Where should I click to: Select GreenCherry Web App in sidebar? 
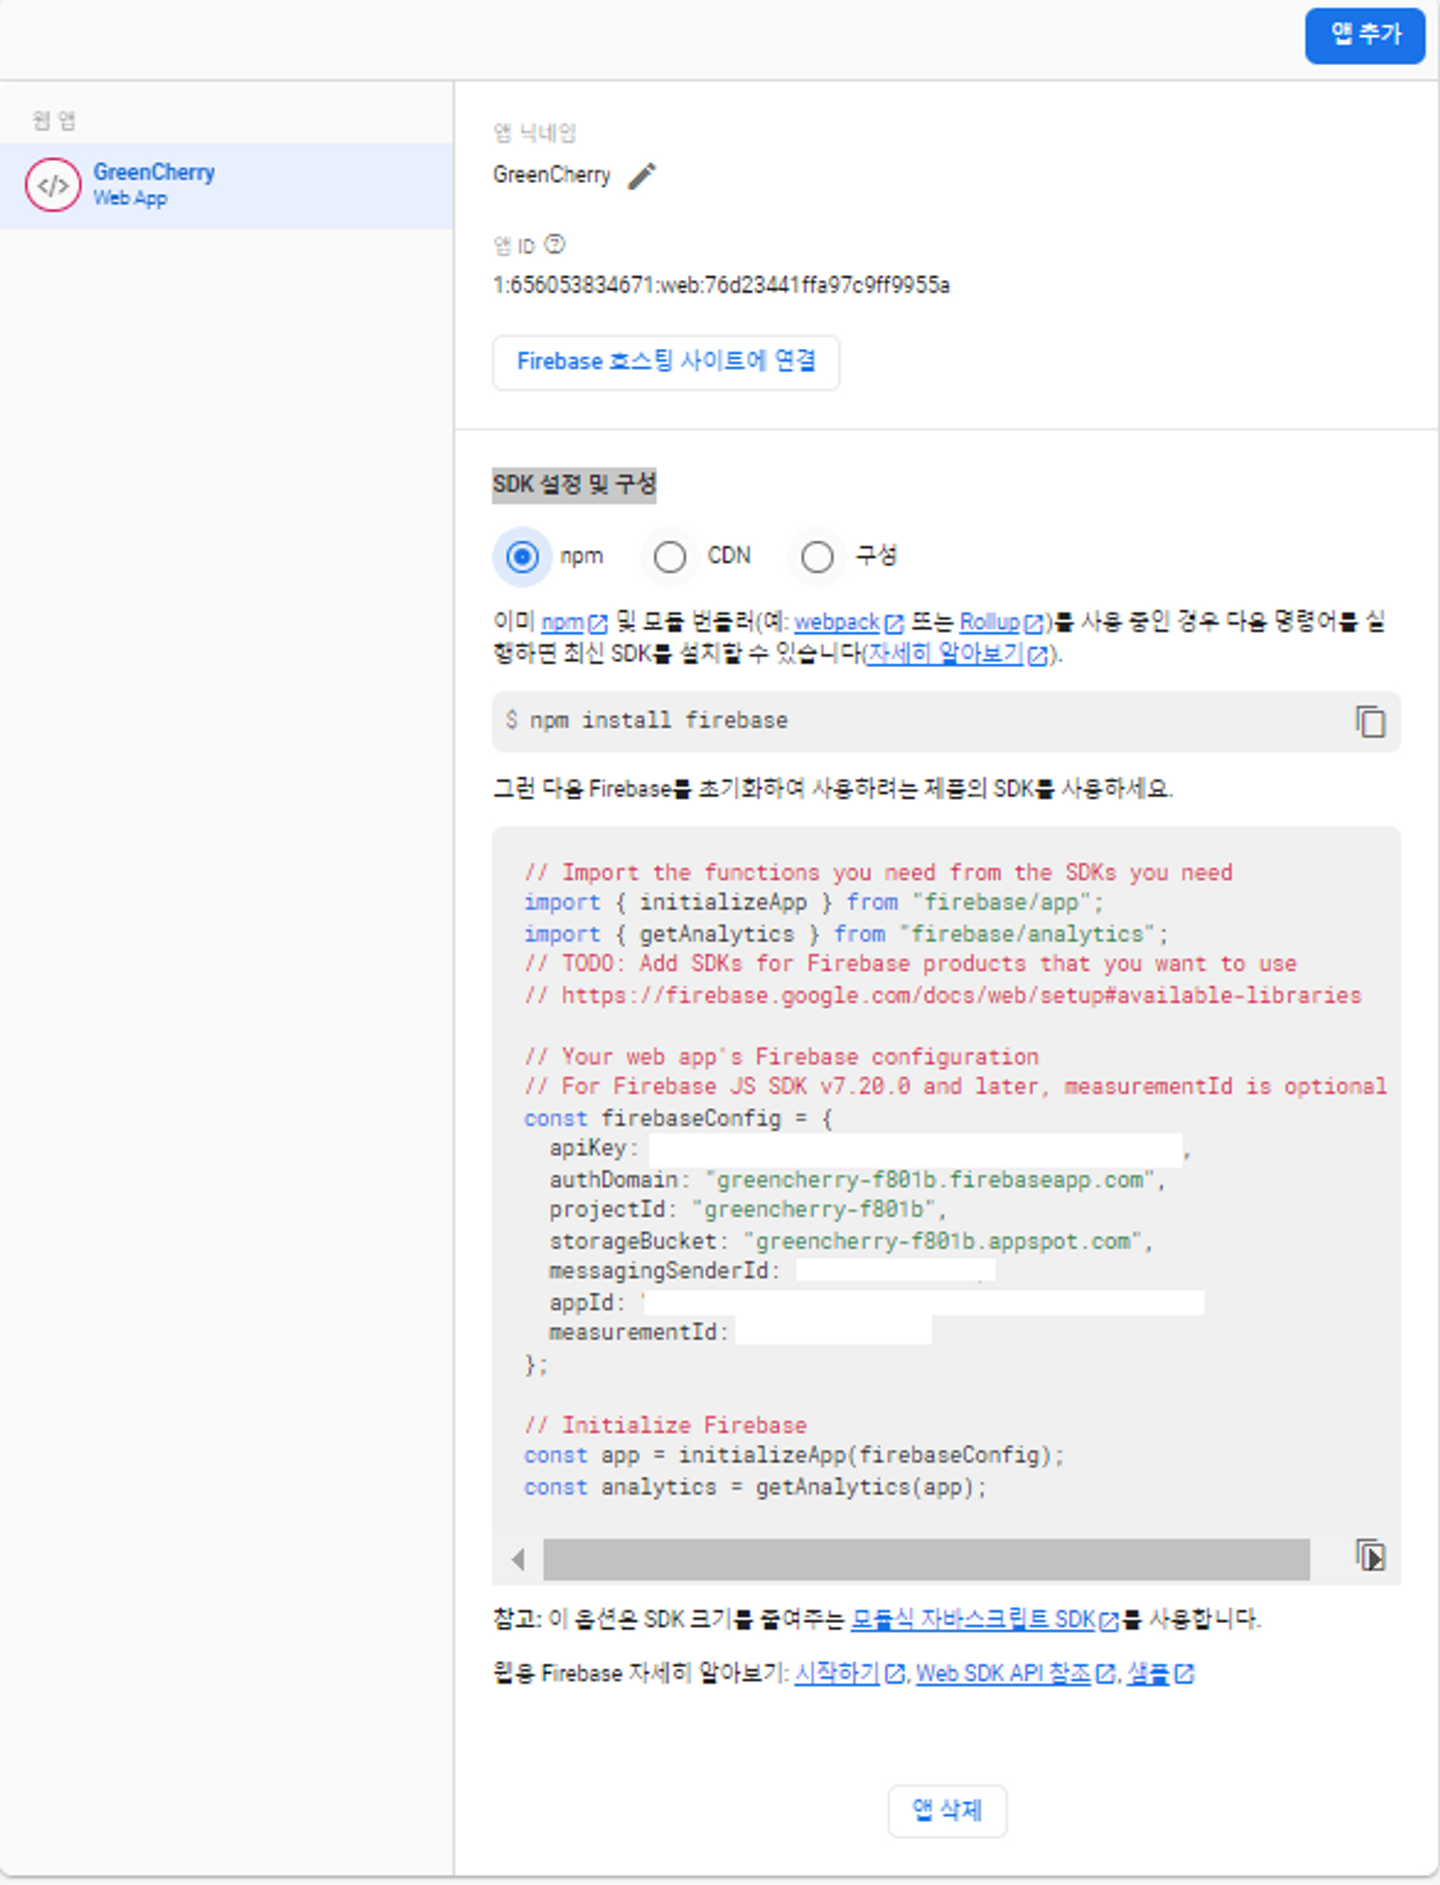tap(226, 185)
